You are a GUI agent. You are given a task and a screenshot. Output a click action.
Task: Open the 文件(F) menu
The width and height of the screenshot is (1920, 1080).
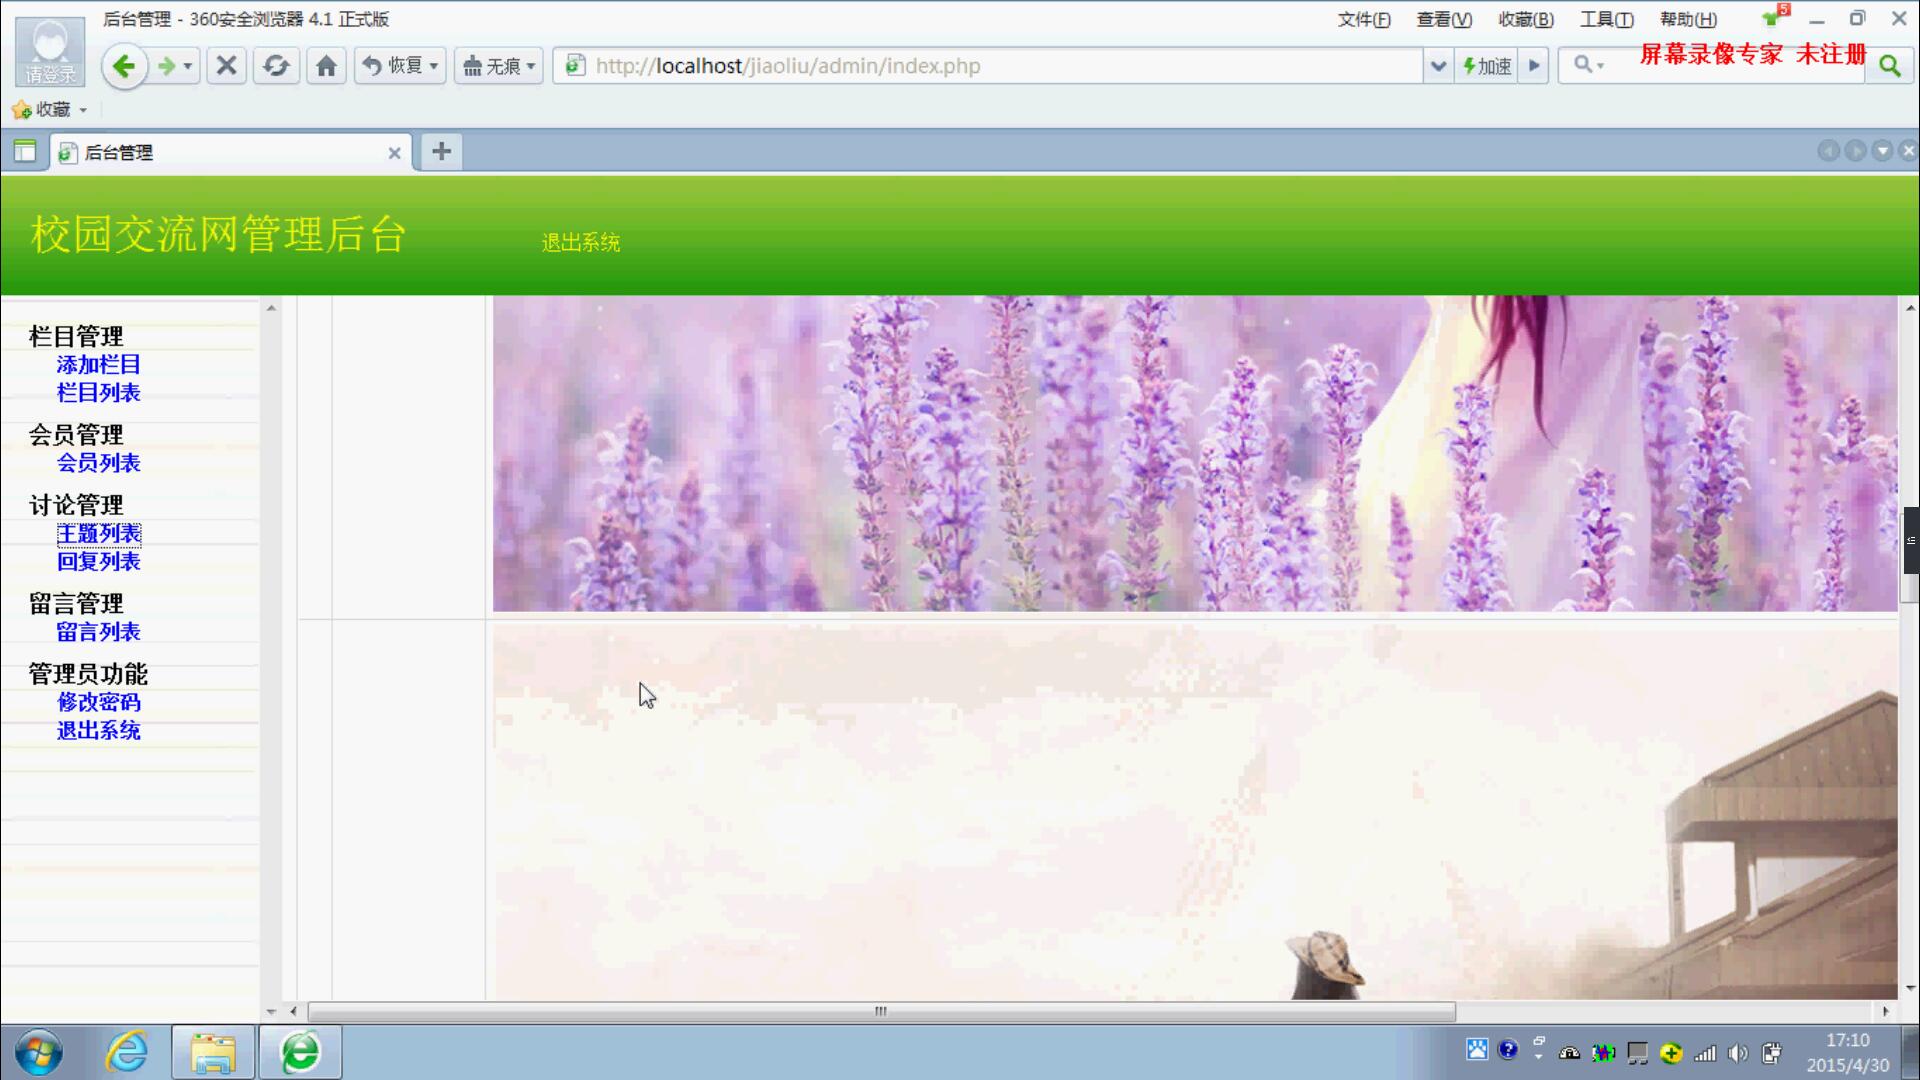tap(1364, 19)
